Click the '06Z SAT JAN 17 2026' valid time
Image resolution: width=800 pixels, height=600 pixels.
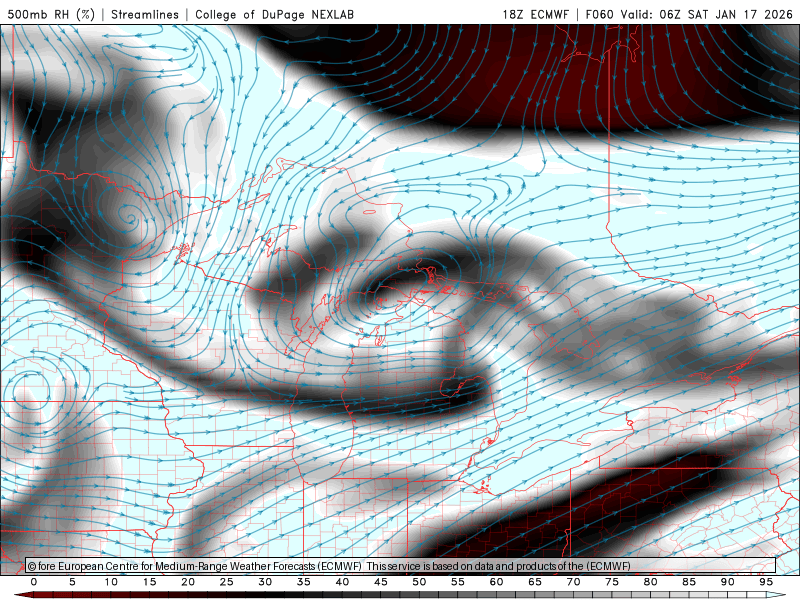tap(726, 14)
